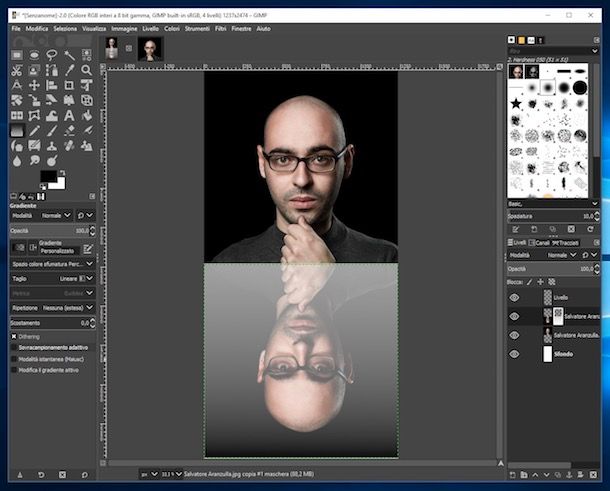Click the edit gradient icon
The width and height of the screenshot is (610, 491).
coord(88,248)
